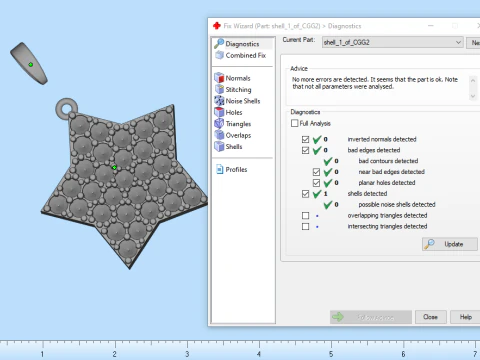The height and width of the screenshot is (360, 480).
Task: Click ruler mark 5
Action: click(331, 354)
